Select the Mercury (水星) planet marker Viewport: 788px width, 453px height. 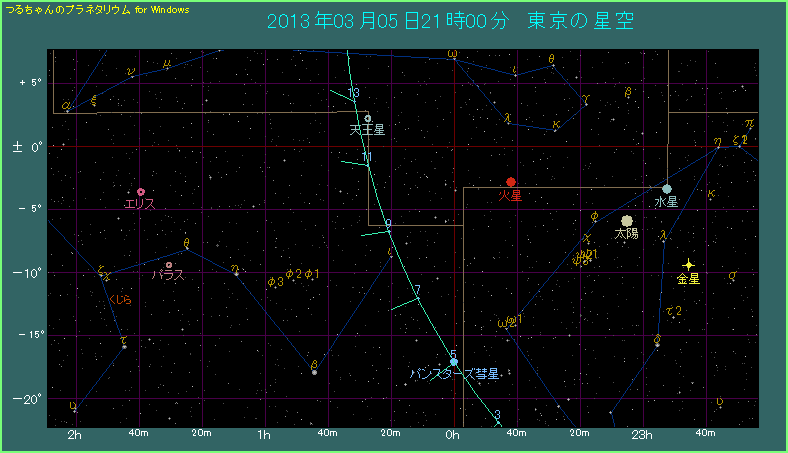pos(667,189)
